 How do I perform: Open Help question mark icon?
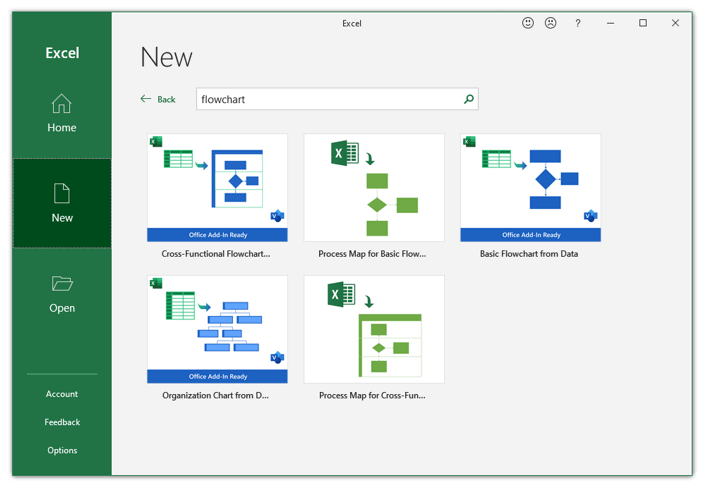tap(578, 23)
